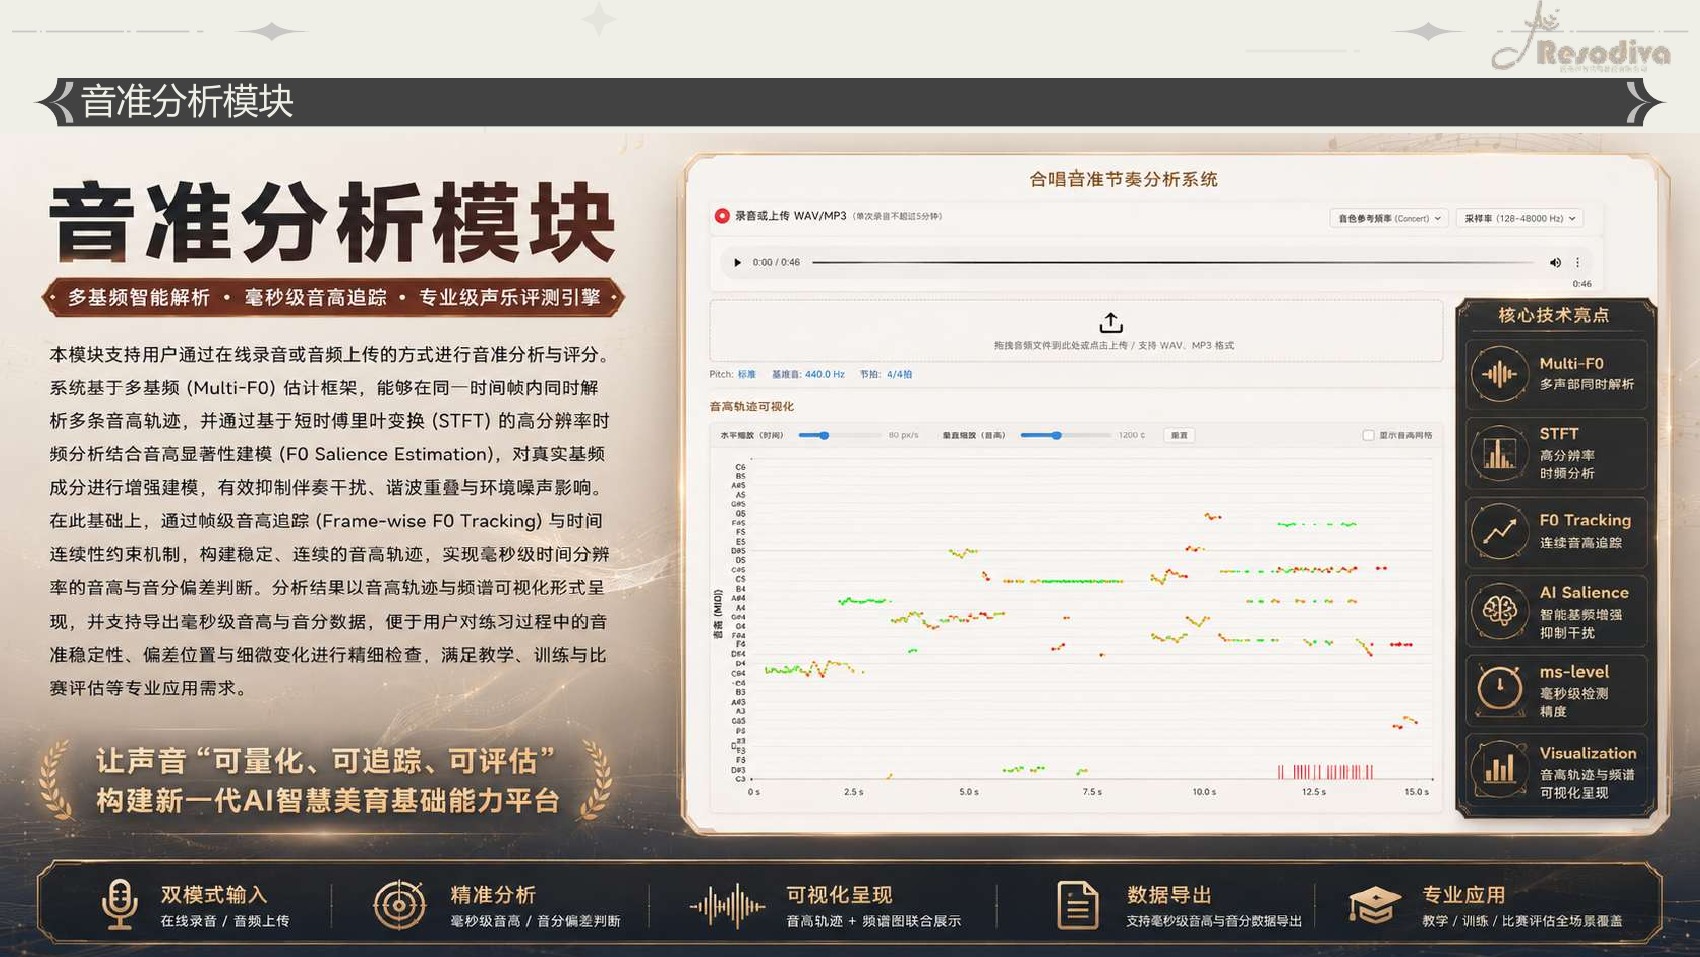
Task: Adjust the 垂直缩放 (音高) slider
Action: pos(1065,435)
